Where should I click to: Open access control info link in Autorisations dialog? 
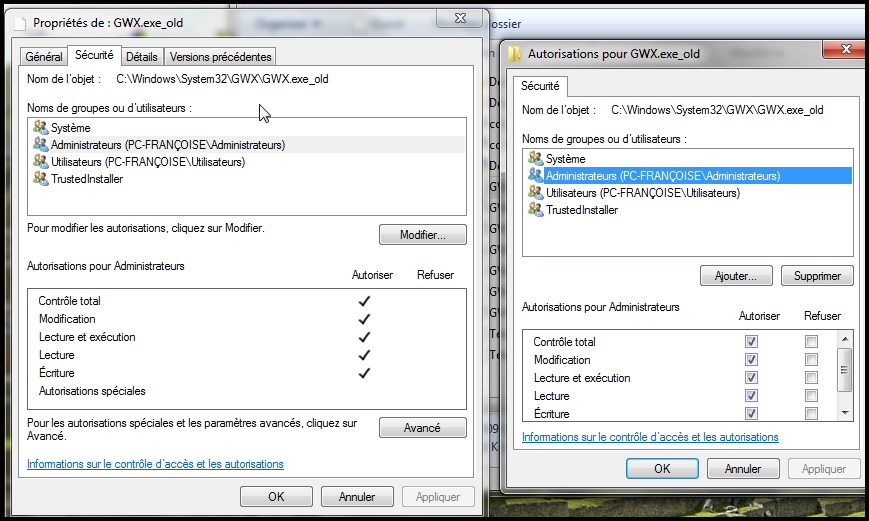point(650,437)
